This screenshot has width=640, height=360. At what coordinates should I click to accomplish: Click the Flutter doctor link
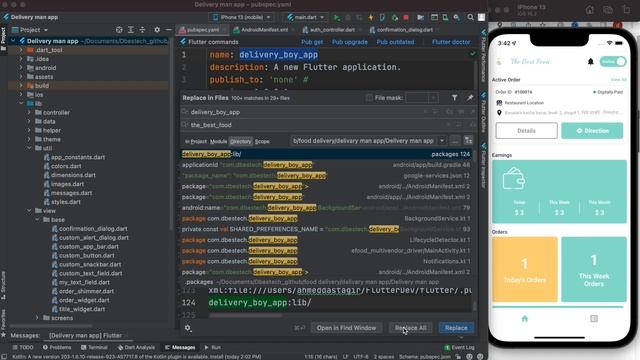click(451, 42)
